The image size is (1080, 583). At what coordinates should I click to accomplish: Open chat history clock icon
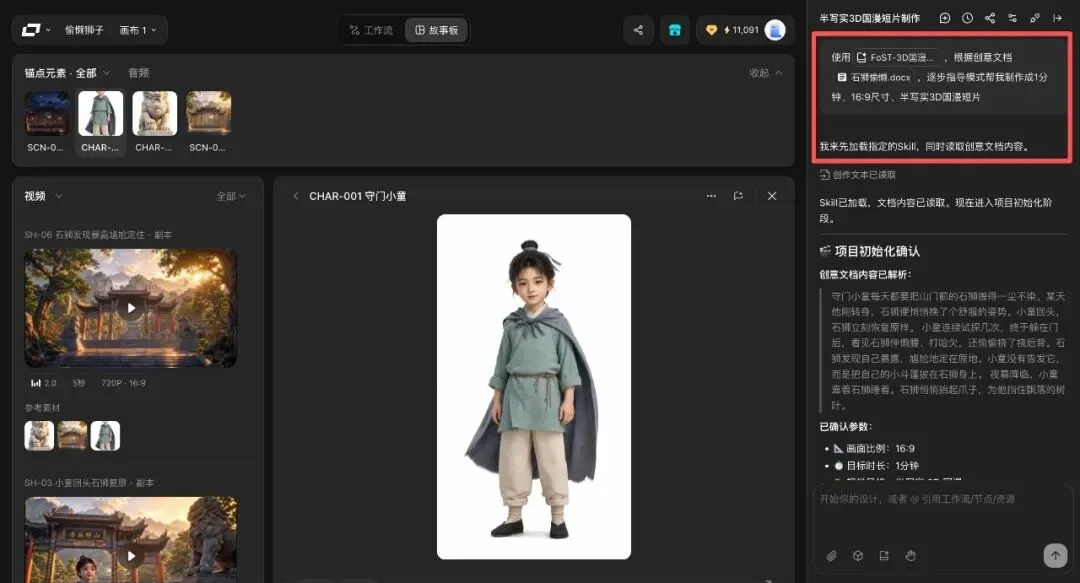[967, 19]
